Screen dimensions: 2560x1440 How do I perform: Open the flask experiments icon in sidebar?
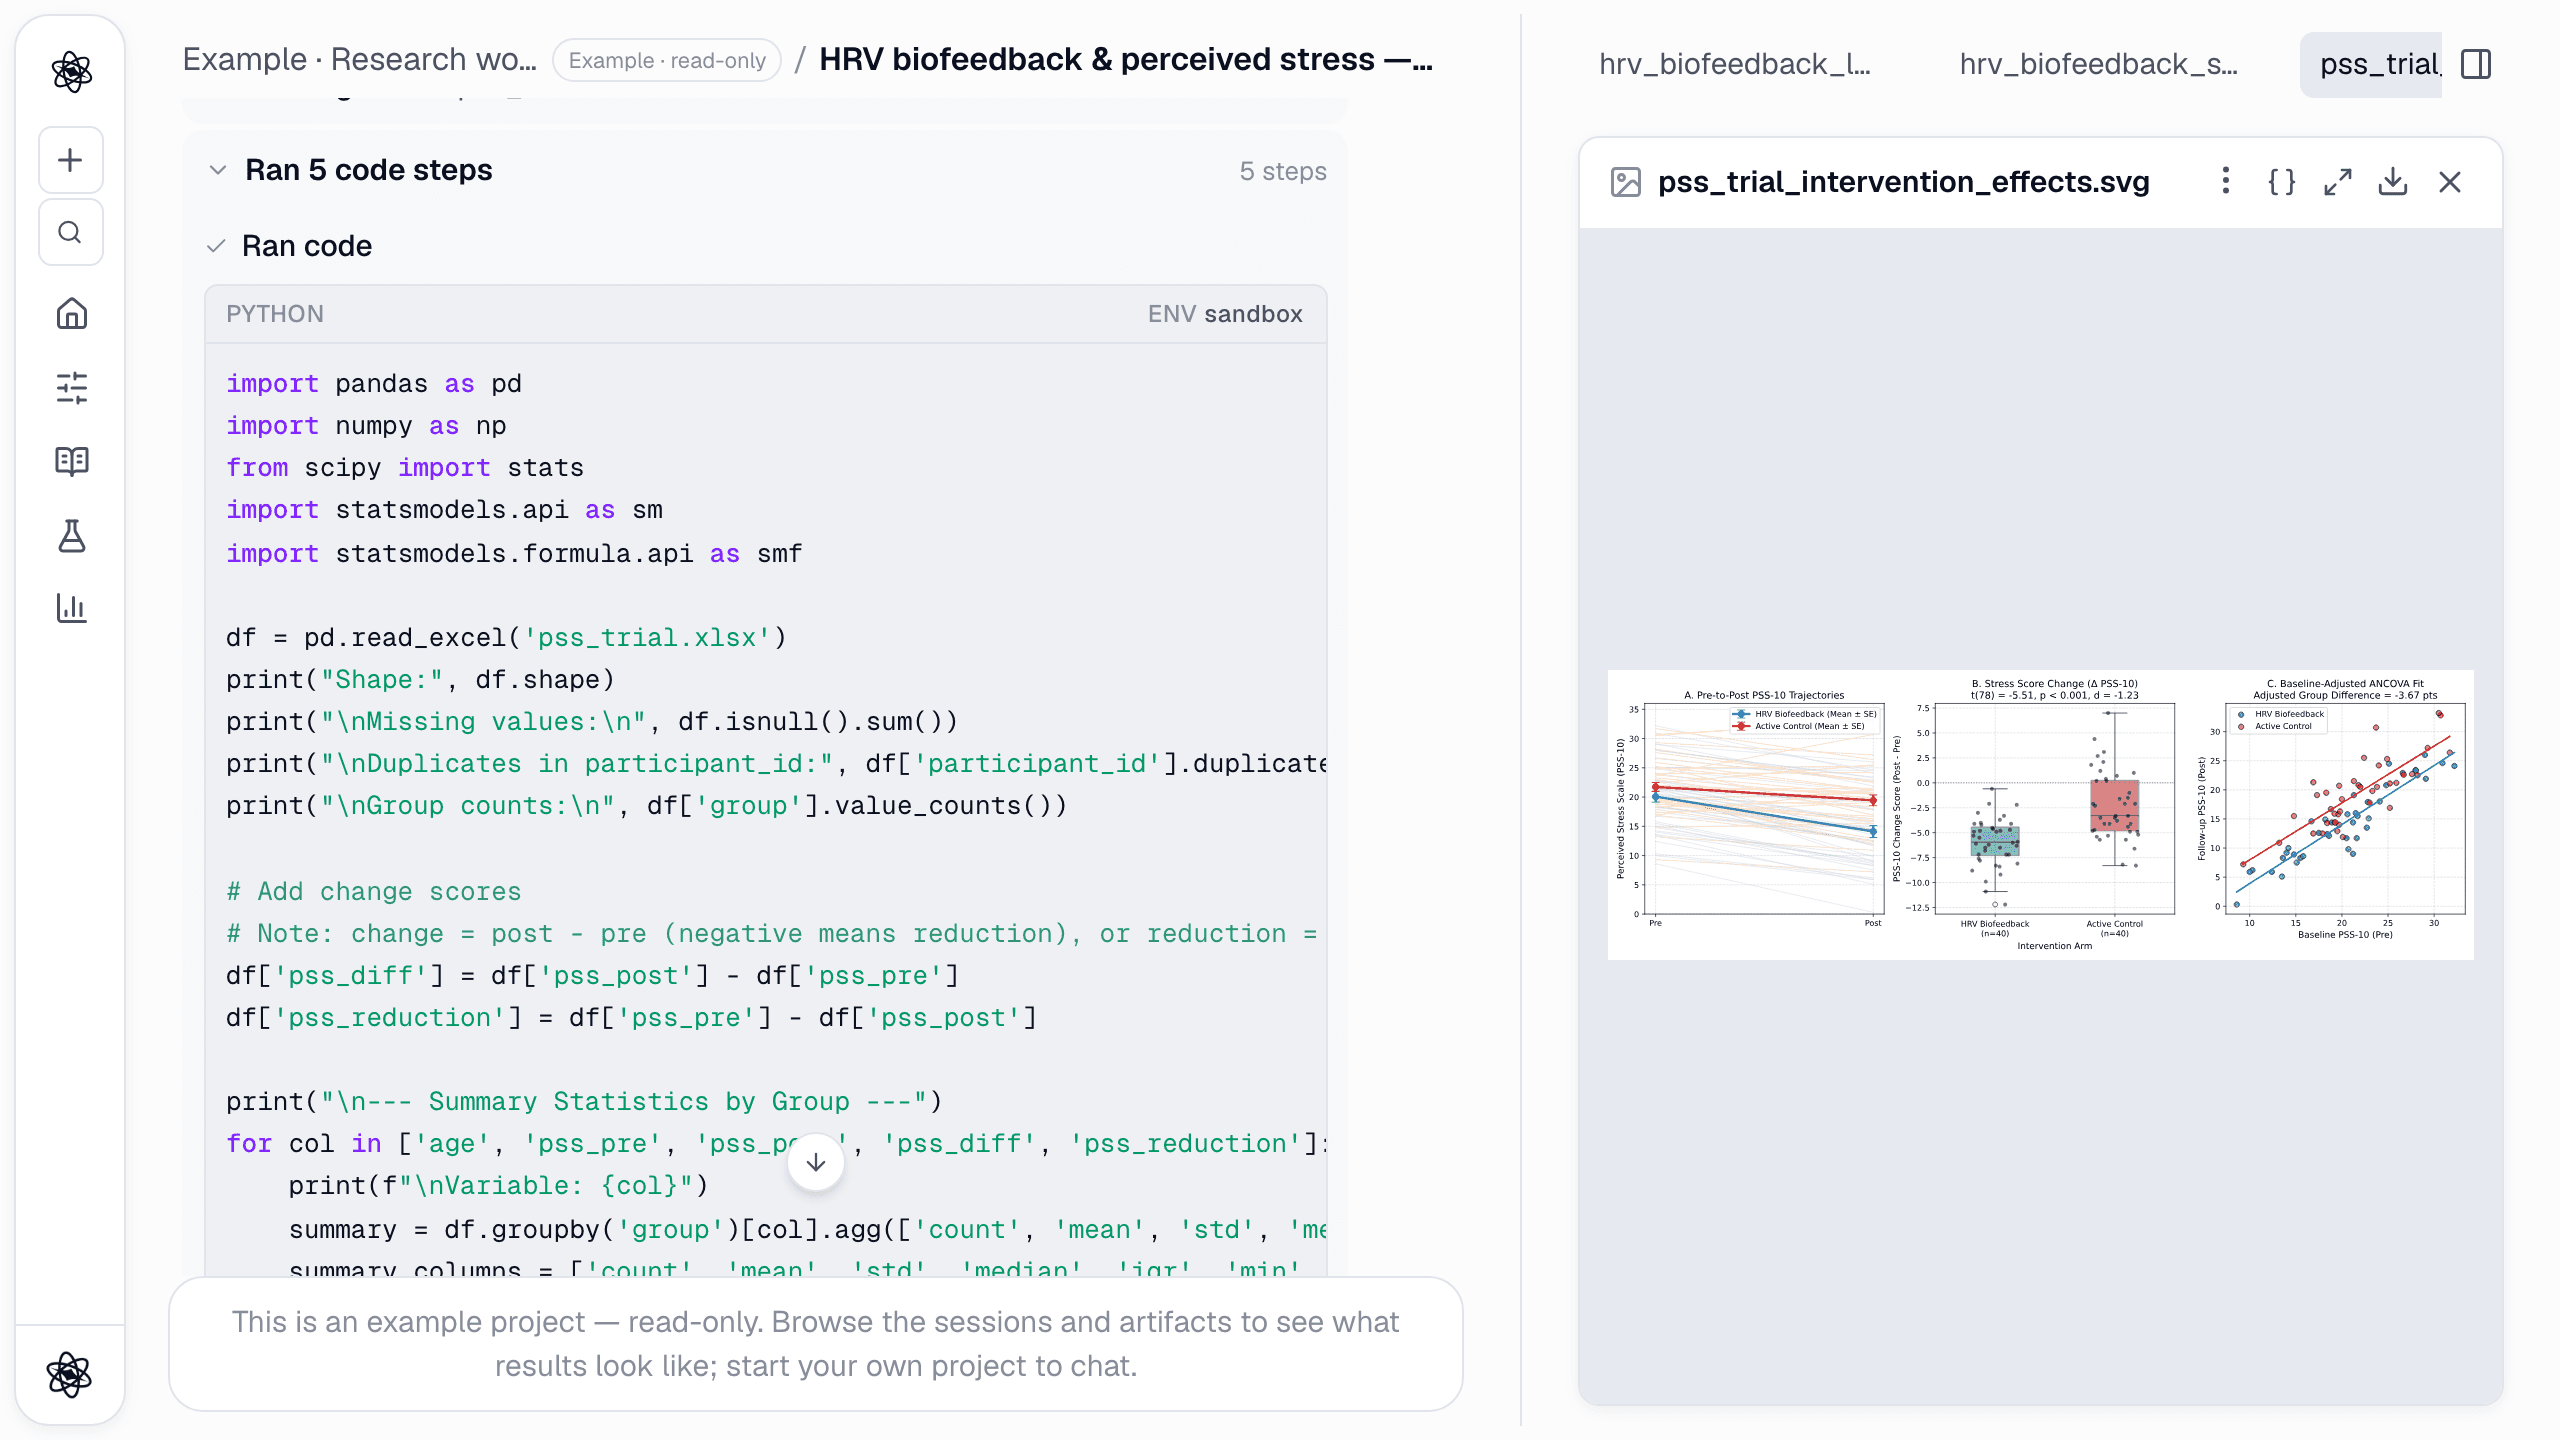[x=71, y=535]
